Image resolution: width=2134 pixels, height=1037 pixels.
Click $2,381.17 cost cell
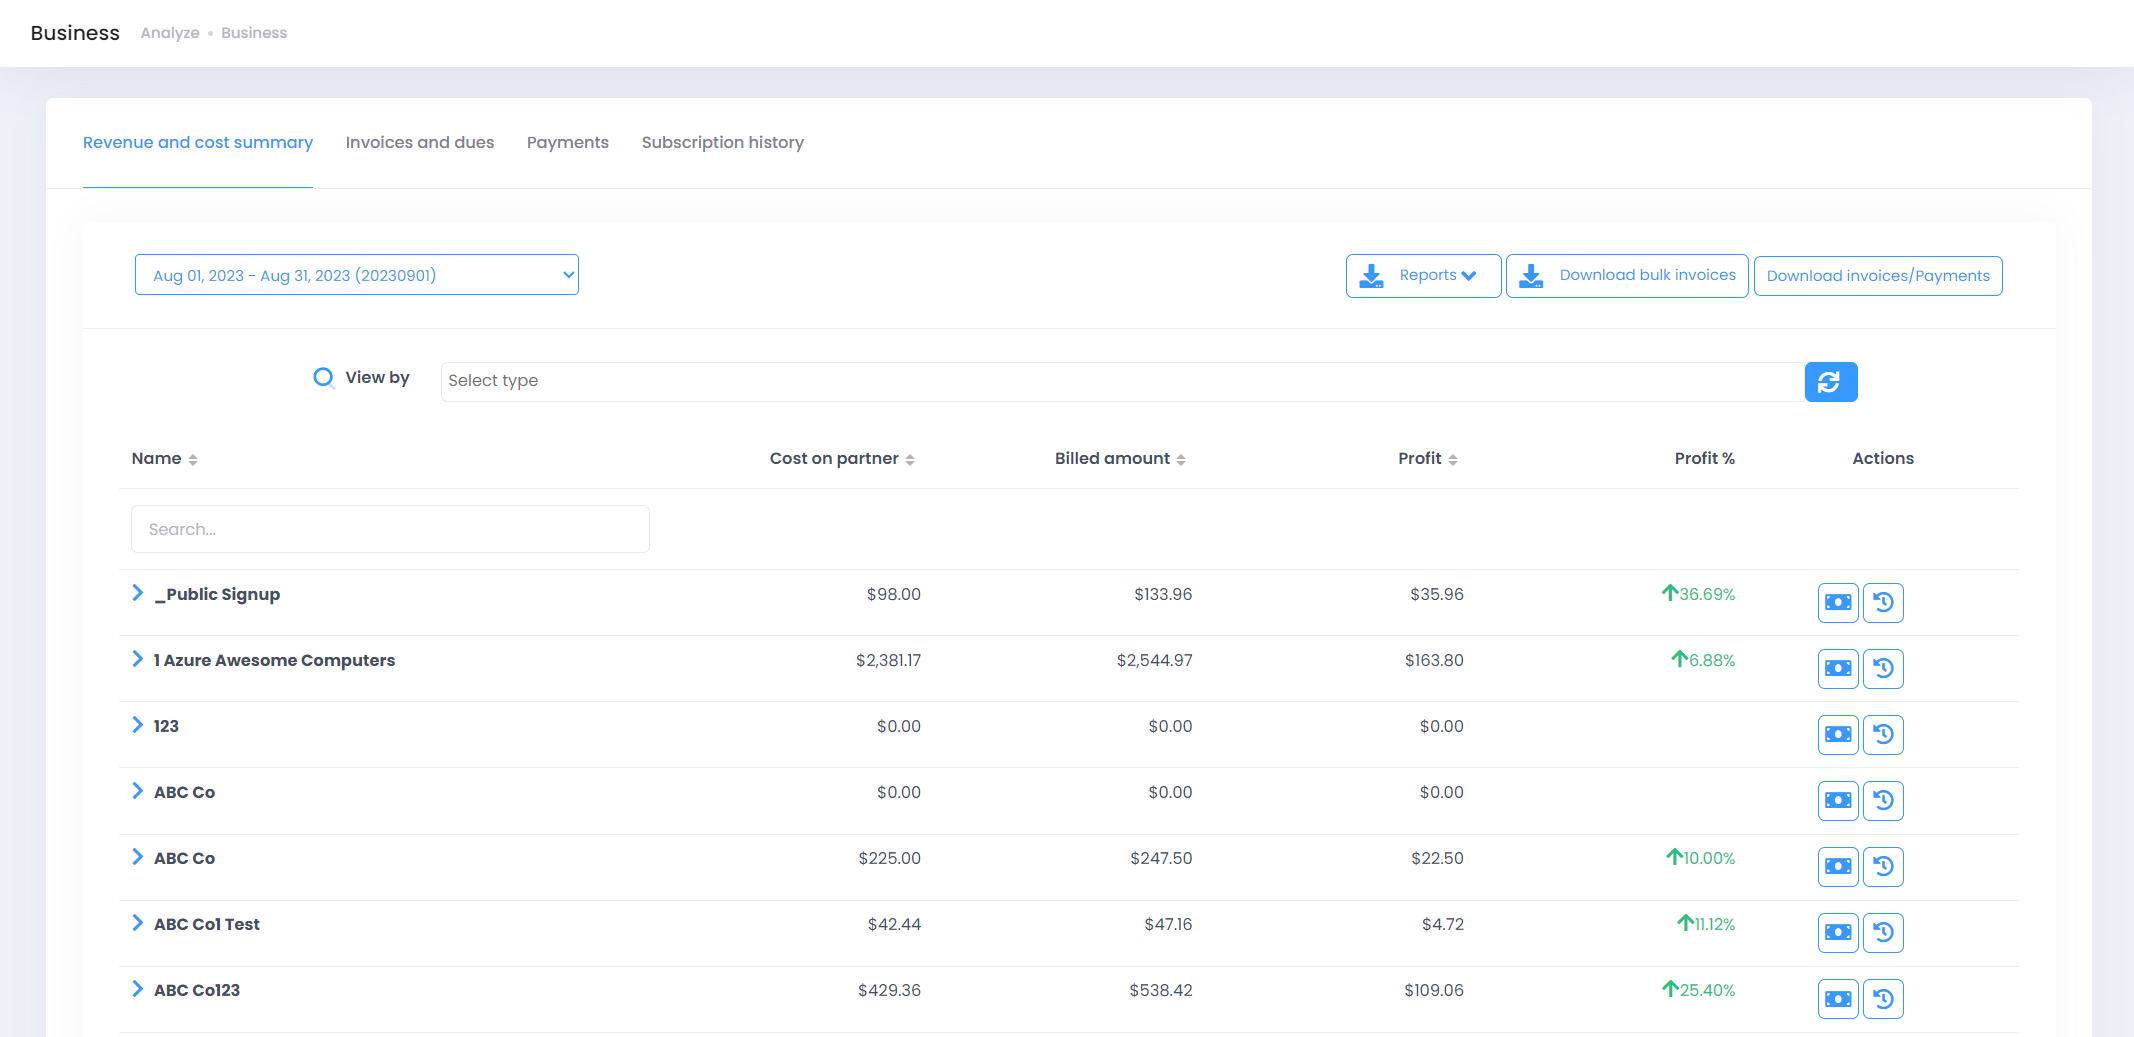pos(888,660)
